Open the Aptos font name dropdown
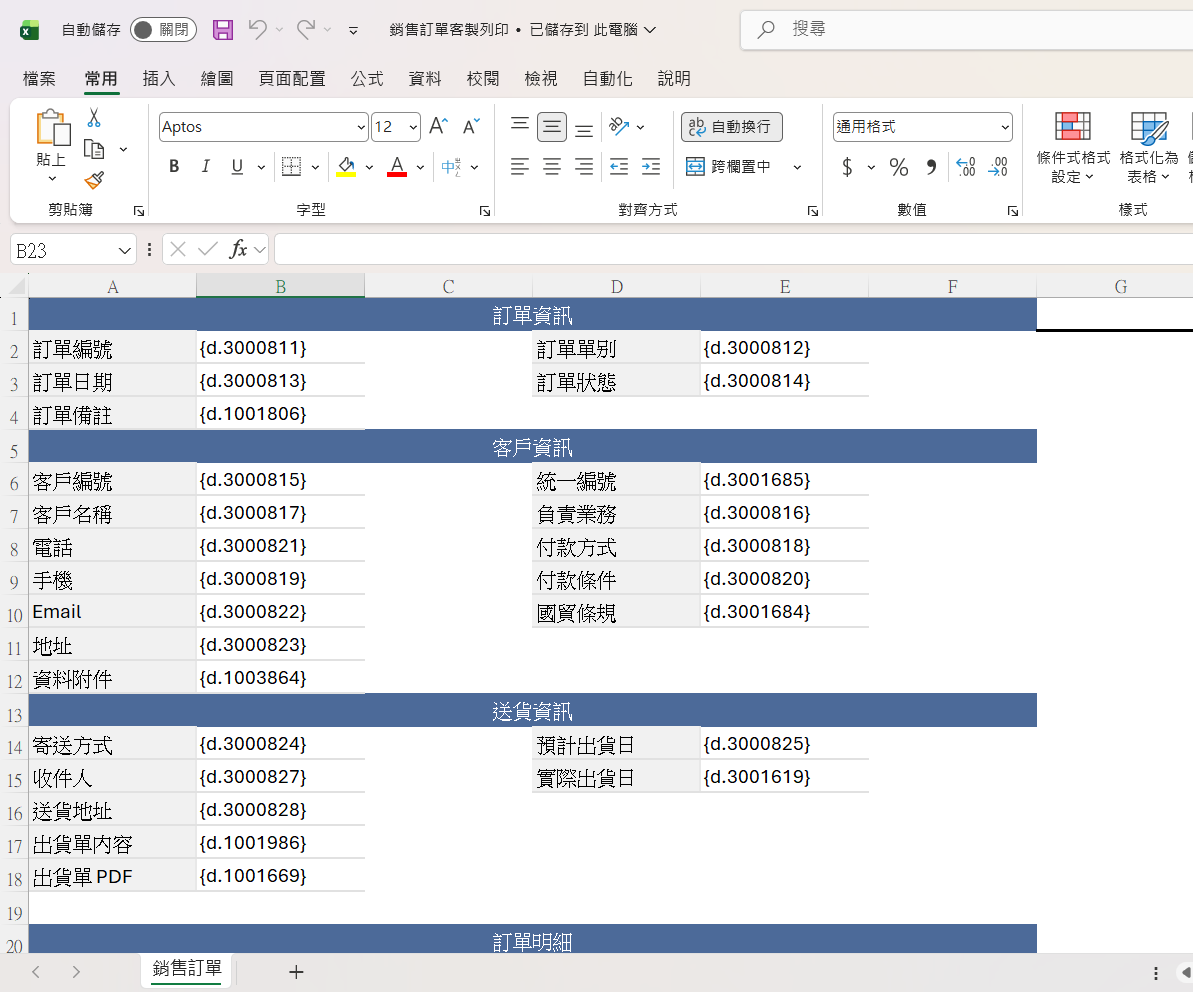The width and height of the screenshot is (1193, 992). coord(361,127)
